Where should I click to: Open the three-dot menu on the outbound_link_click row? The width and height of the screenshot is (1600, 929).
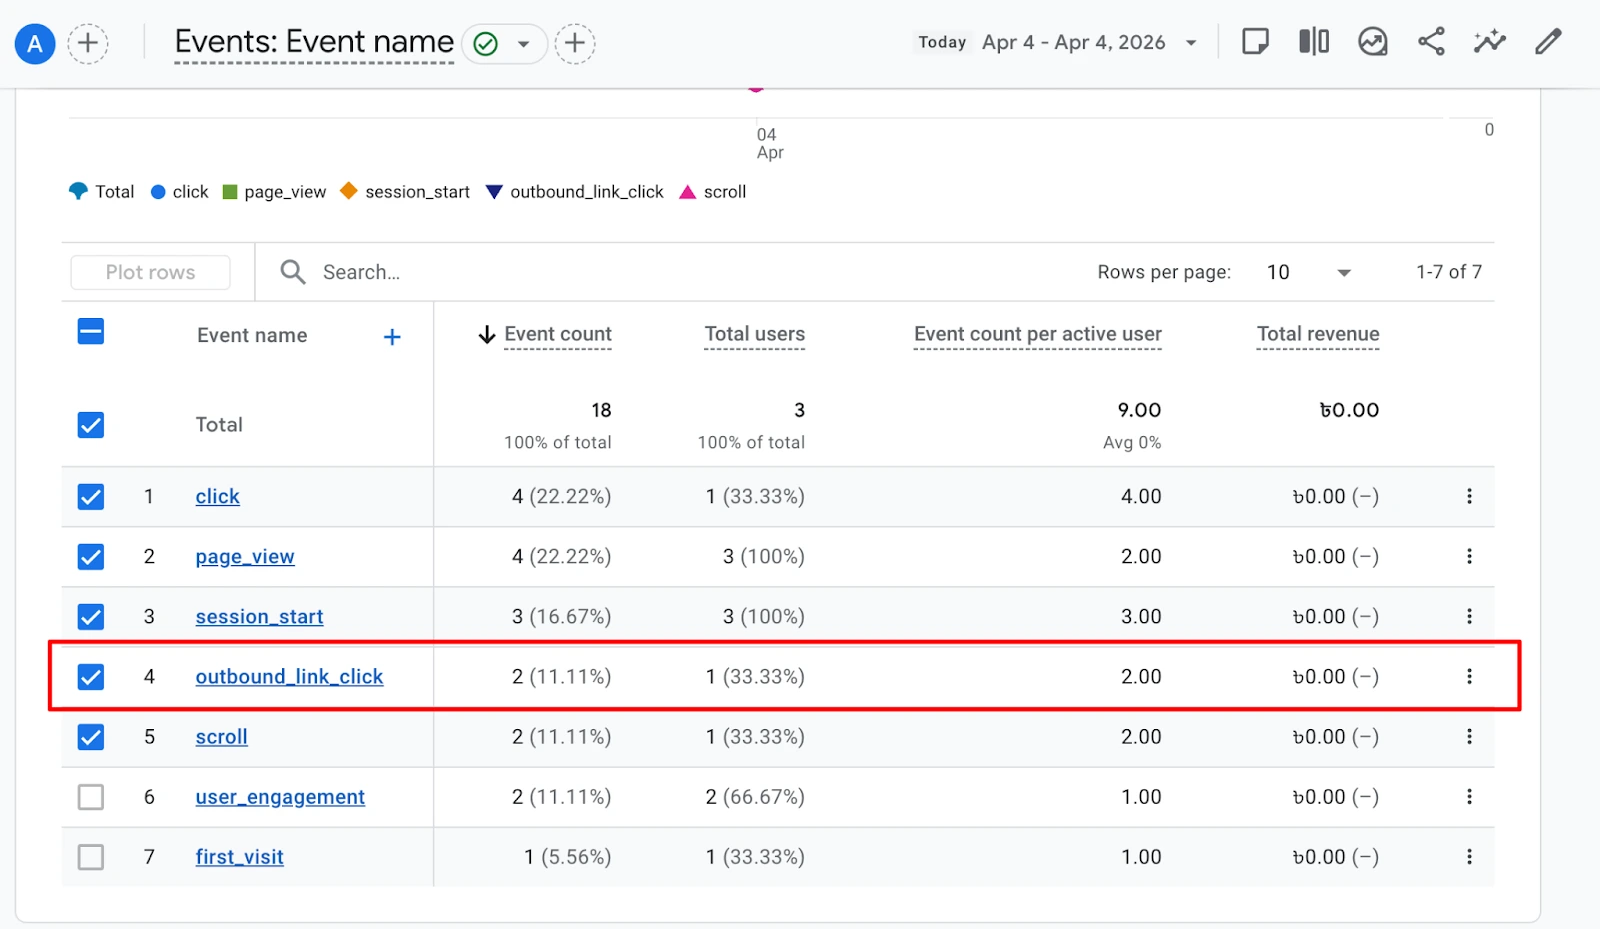[x=1469, y=677]
